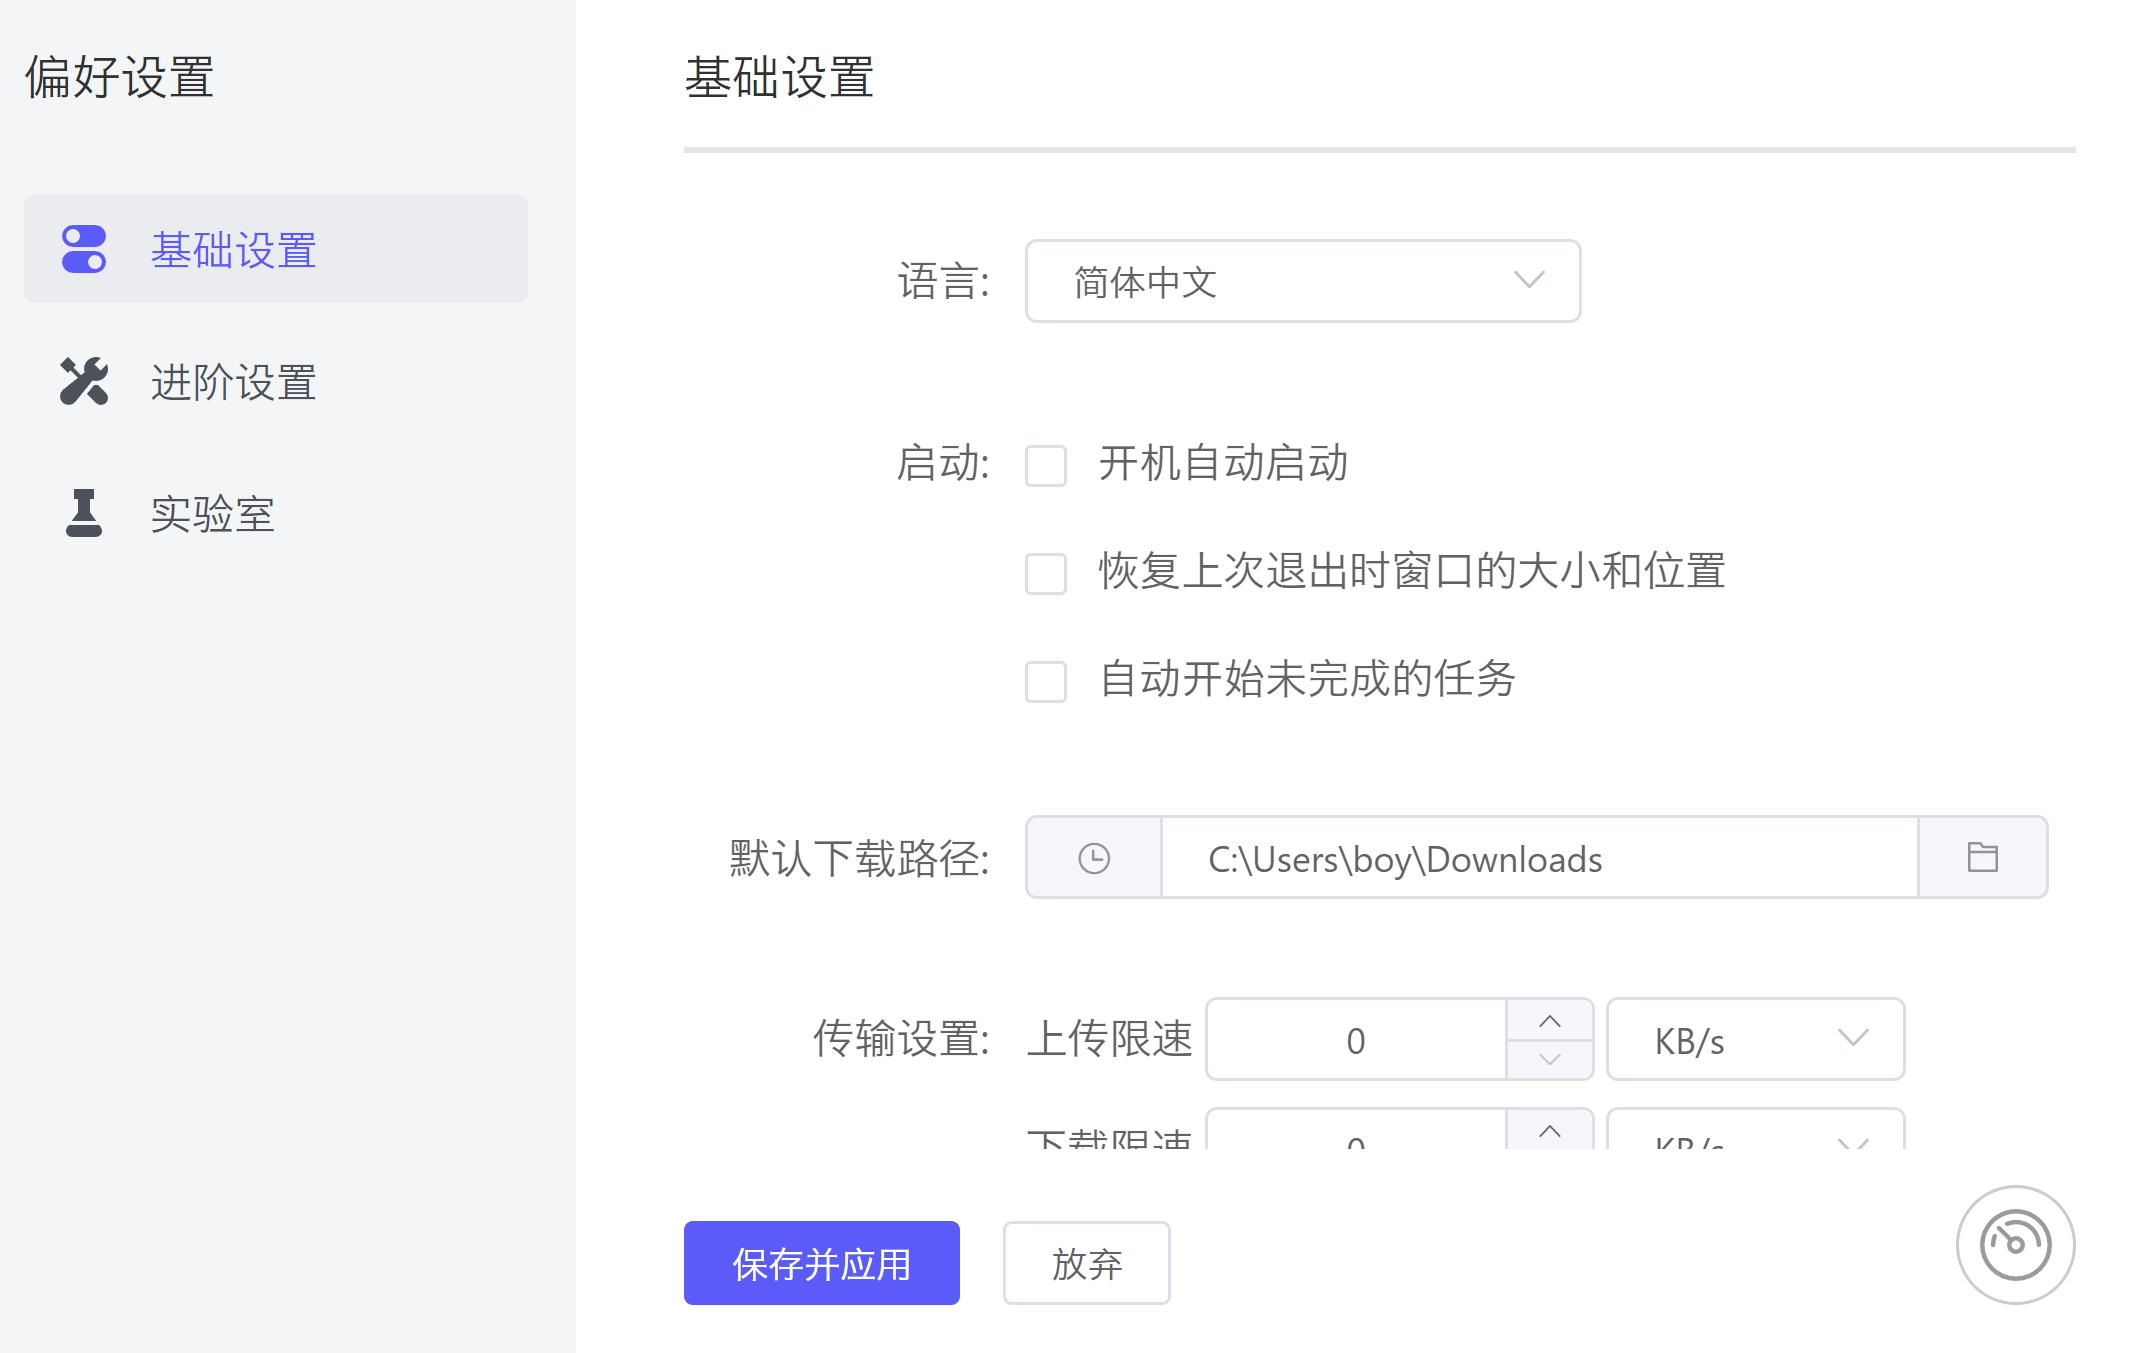Enable 开机自动启动 checkbox
Viewport: 2138px width, 1353px height.
(1046, 466)
